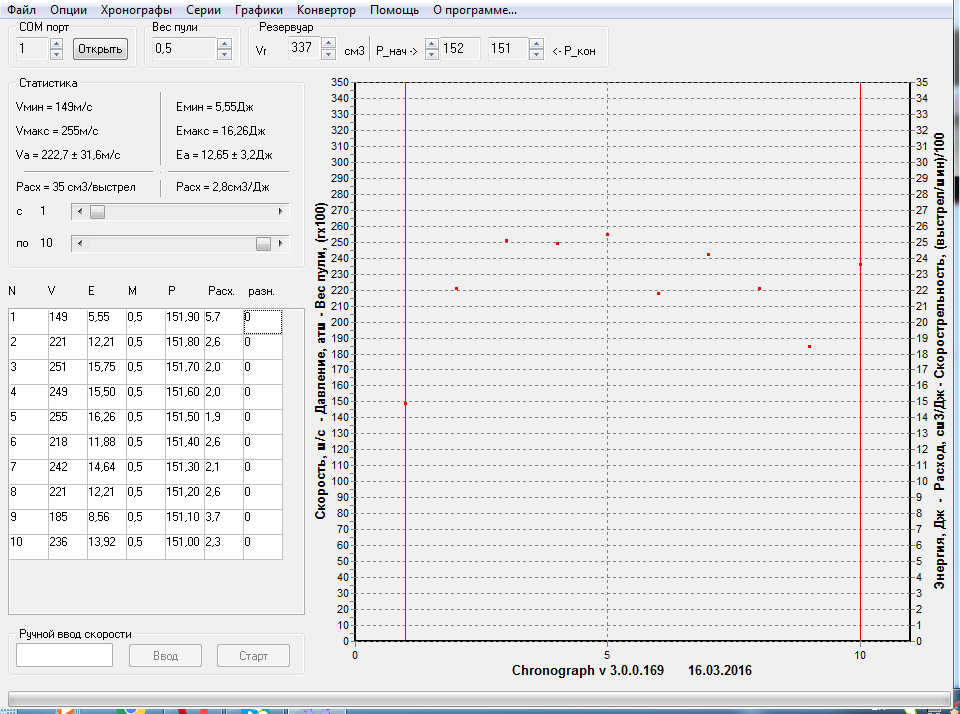Click the Вес пули value field
Viewport: 960px width, 714px height.
(x=184, y=49)
